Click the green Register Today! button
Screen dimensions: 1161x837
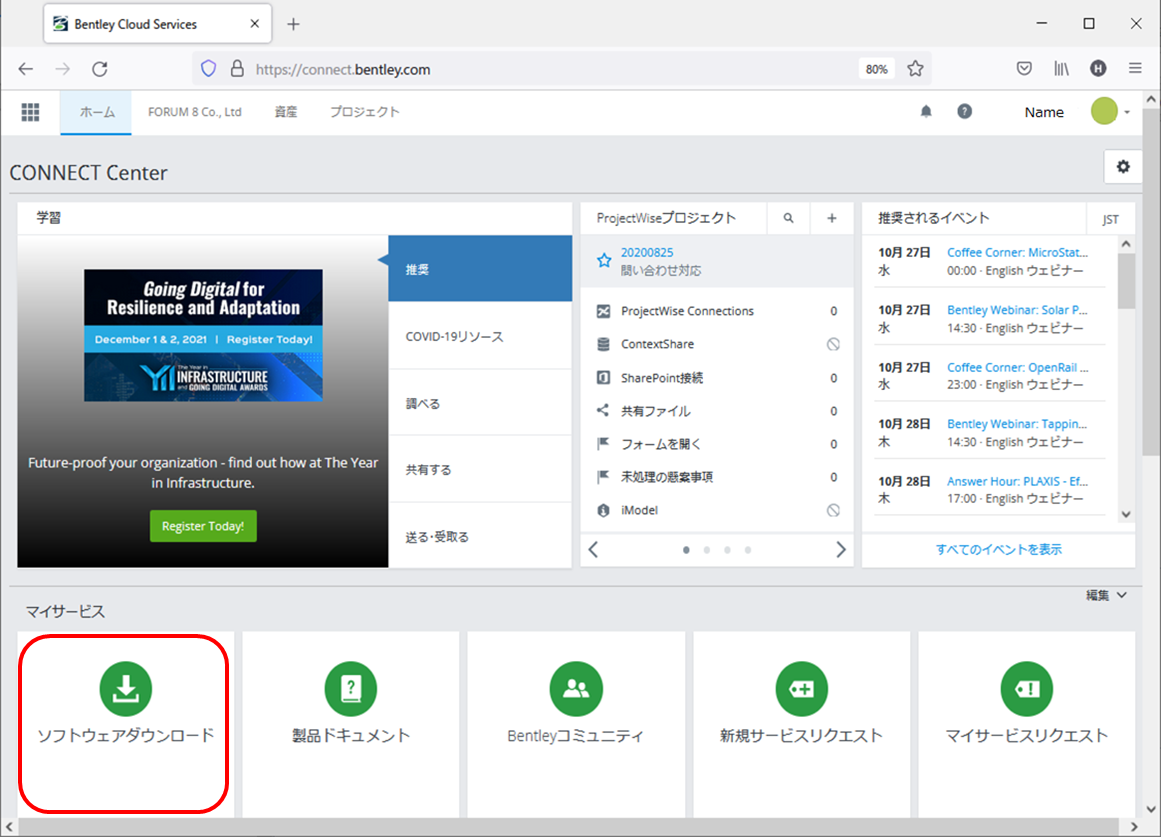click(x=203, y=526)
